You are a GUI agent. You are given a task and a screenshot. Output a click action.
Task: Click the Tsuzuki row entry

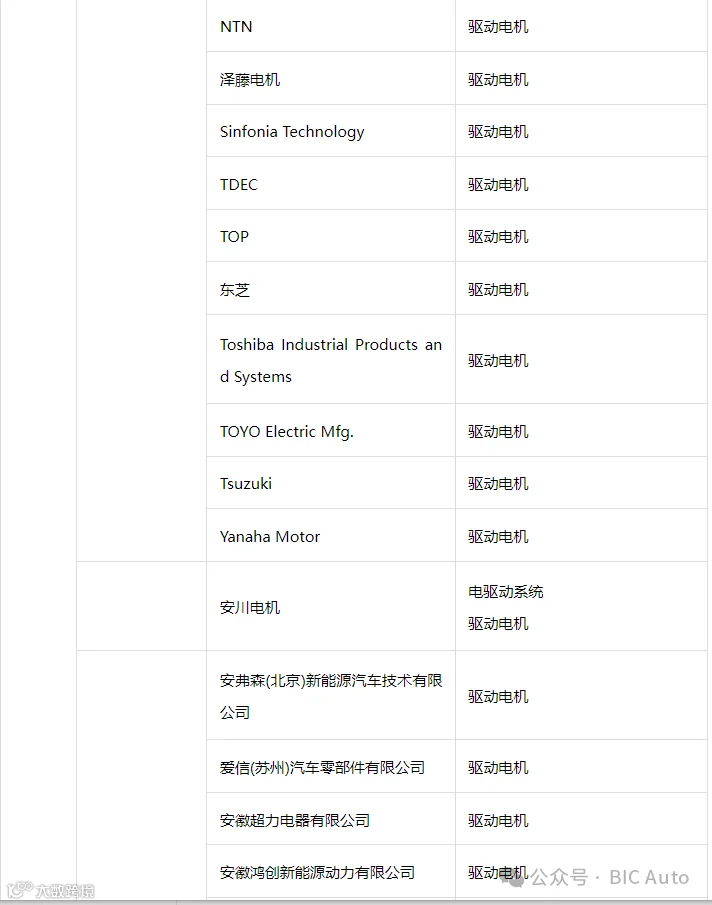coord(331,483)
